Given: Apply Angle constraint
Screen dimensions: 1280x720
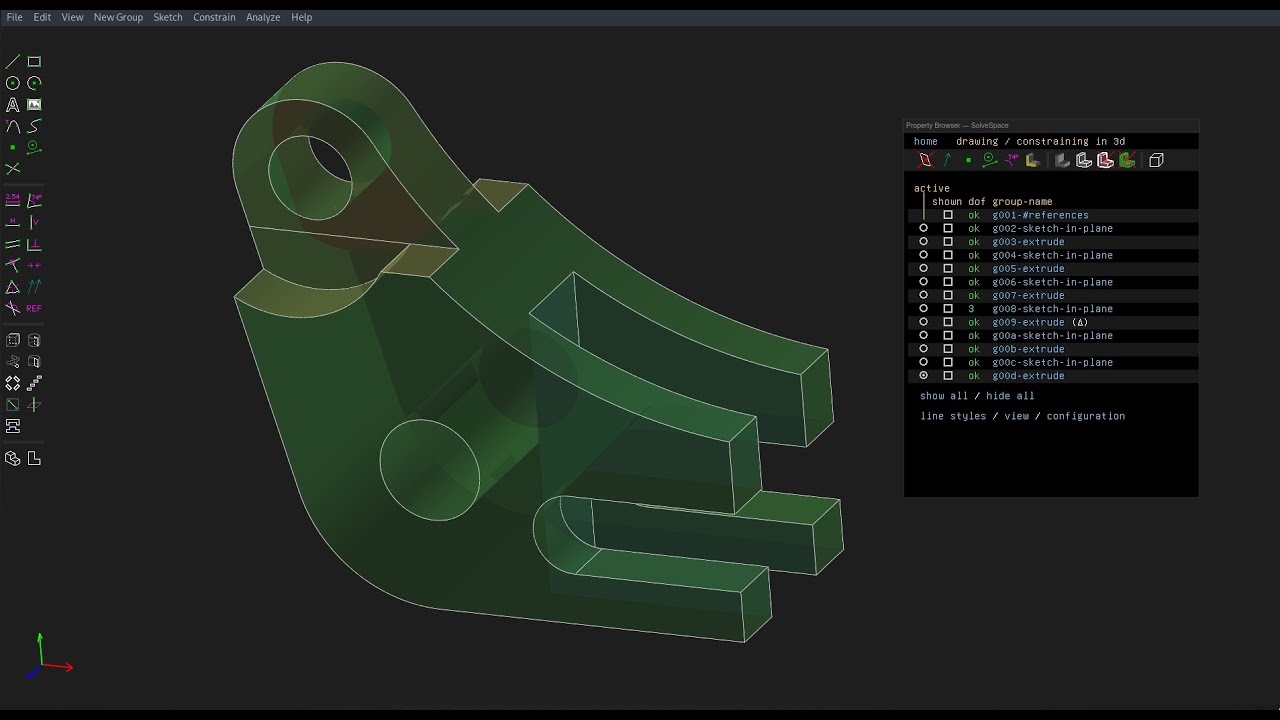Looking at the screenshot, I should (34, 199).
